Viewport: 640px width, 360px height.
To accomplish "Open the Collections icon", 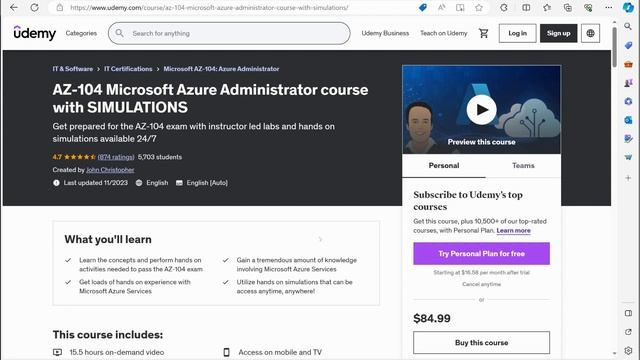I will [568, 7].
